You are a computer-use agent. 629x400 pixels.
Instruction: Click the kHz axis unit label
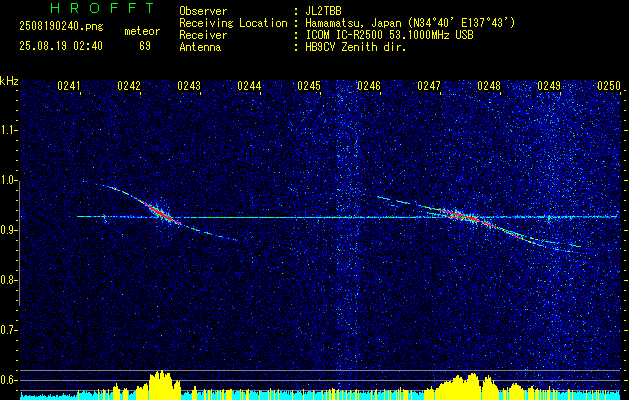(x=9, y=81)
